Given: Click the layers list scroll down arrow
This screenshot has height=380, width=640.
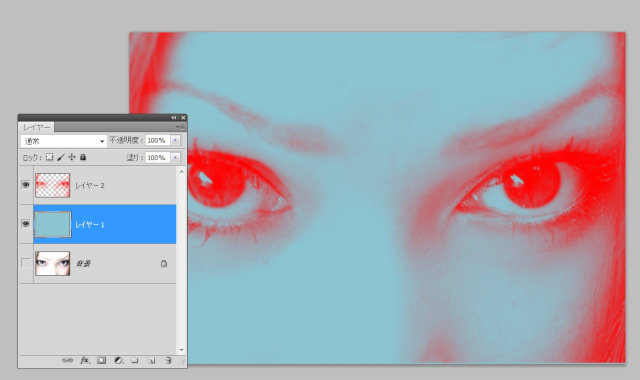Looking at the screenshot, I should [181, 350].
